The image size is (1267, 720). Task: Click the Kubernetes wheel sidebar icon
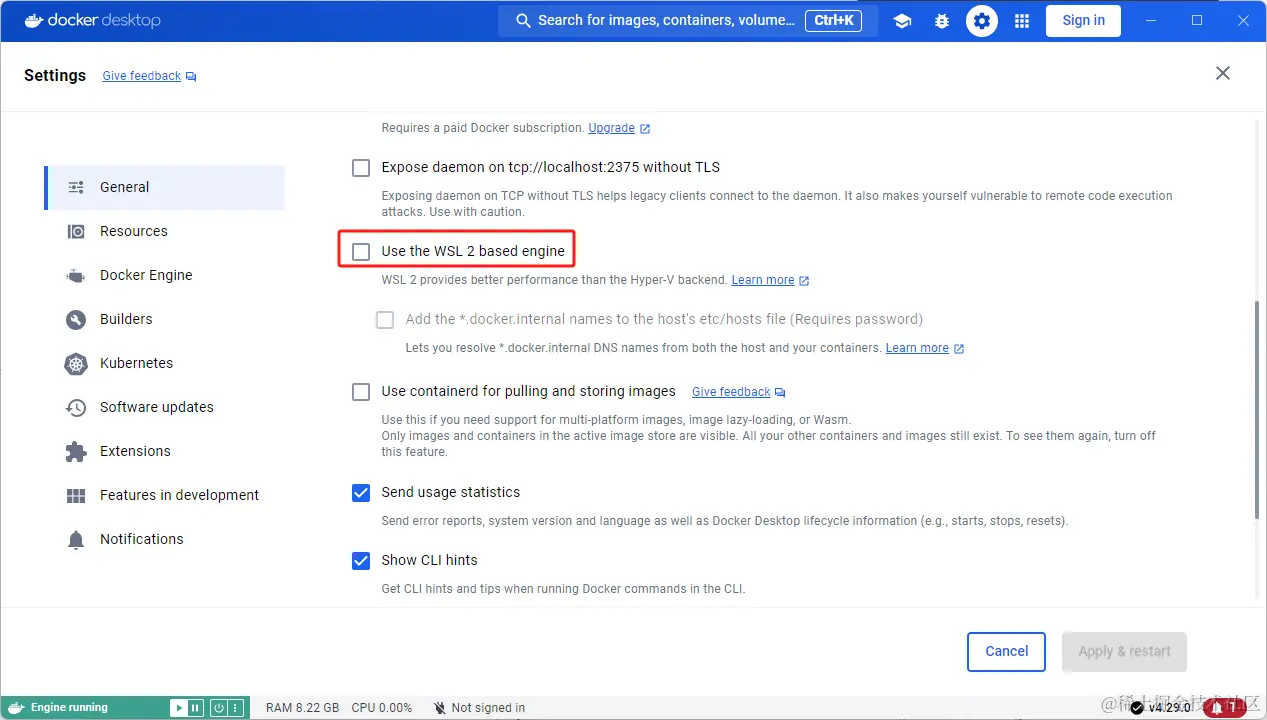(x=76, y=363)
